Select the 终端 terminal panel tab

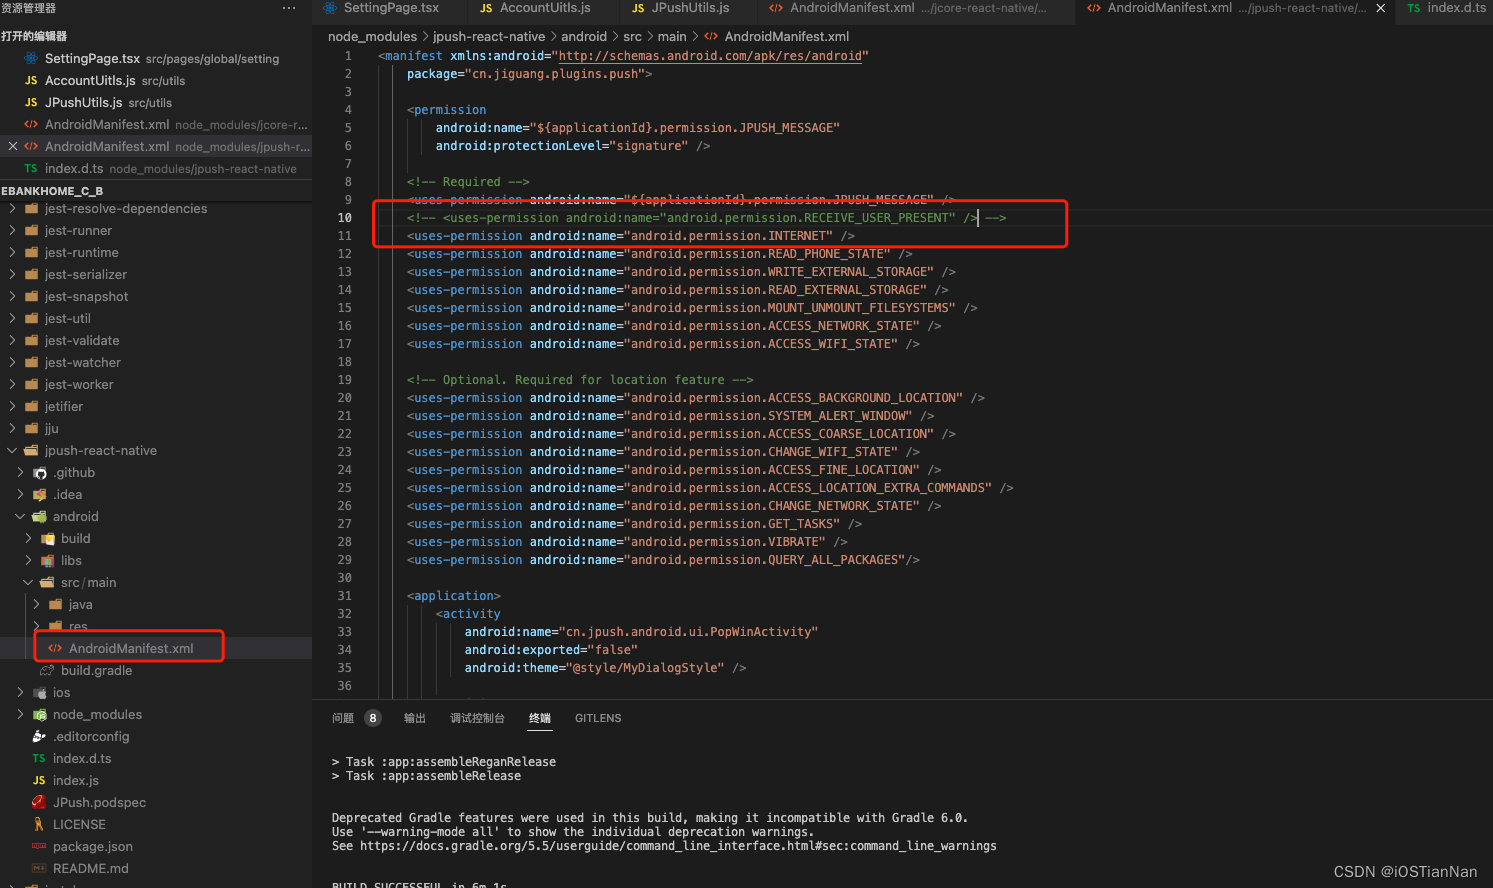pyautogui.click(x=540, y=718)
